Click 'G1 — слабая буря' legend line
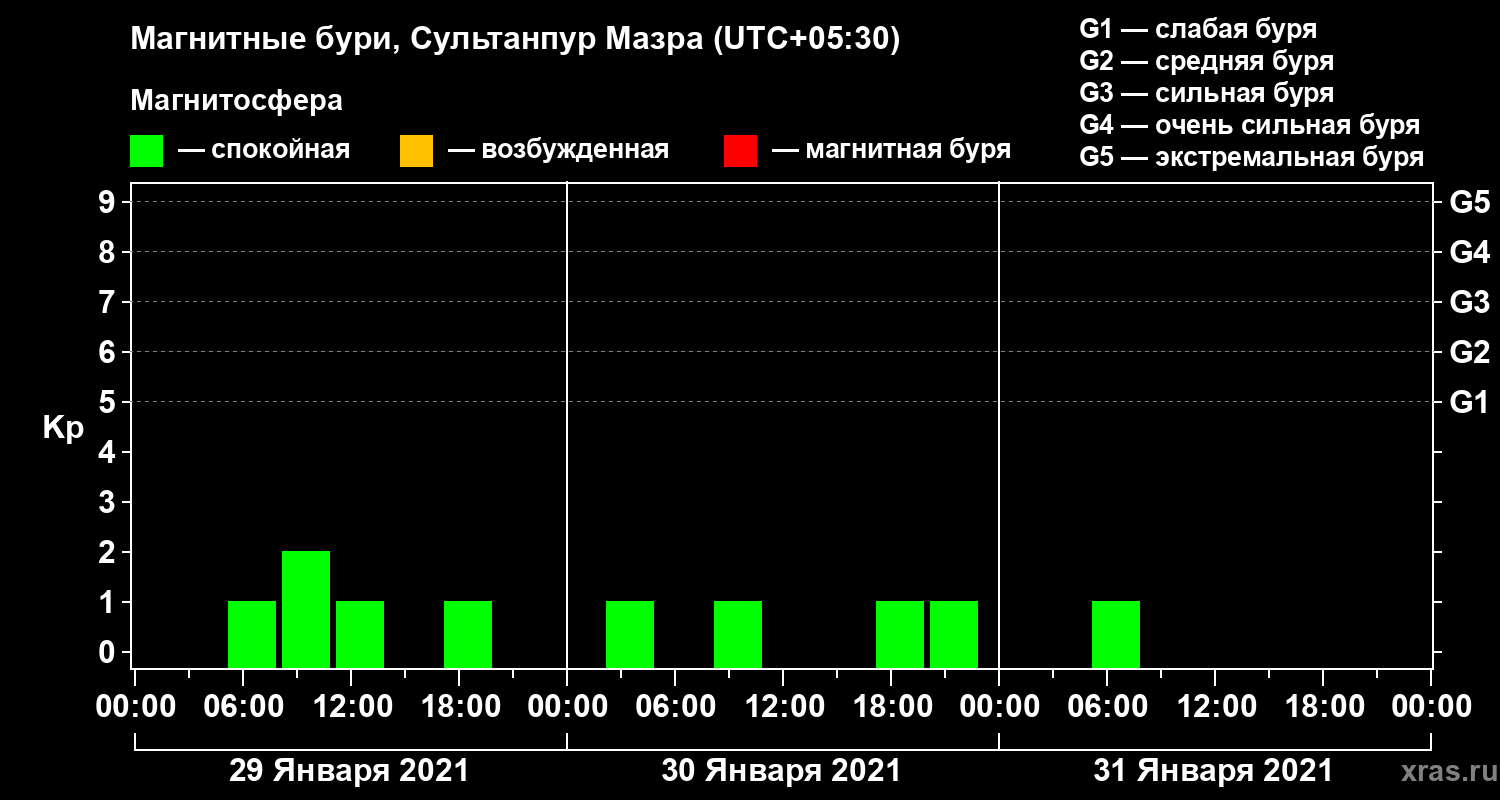This screenshot has width=1500, height=800. (1198, 29)
